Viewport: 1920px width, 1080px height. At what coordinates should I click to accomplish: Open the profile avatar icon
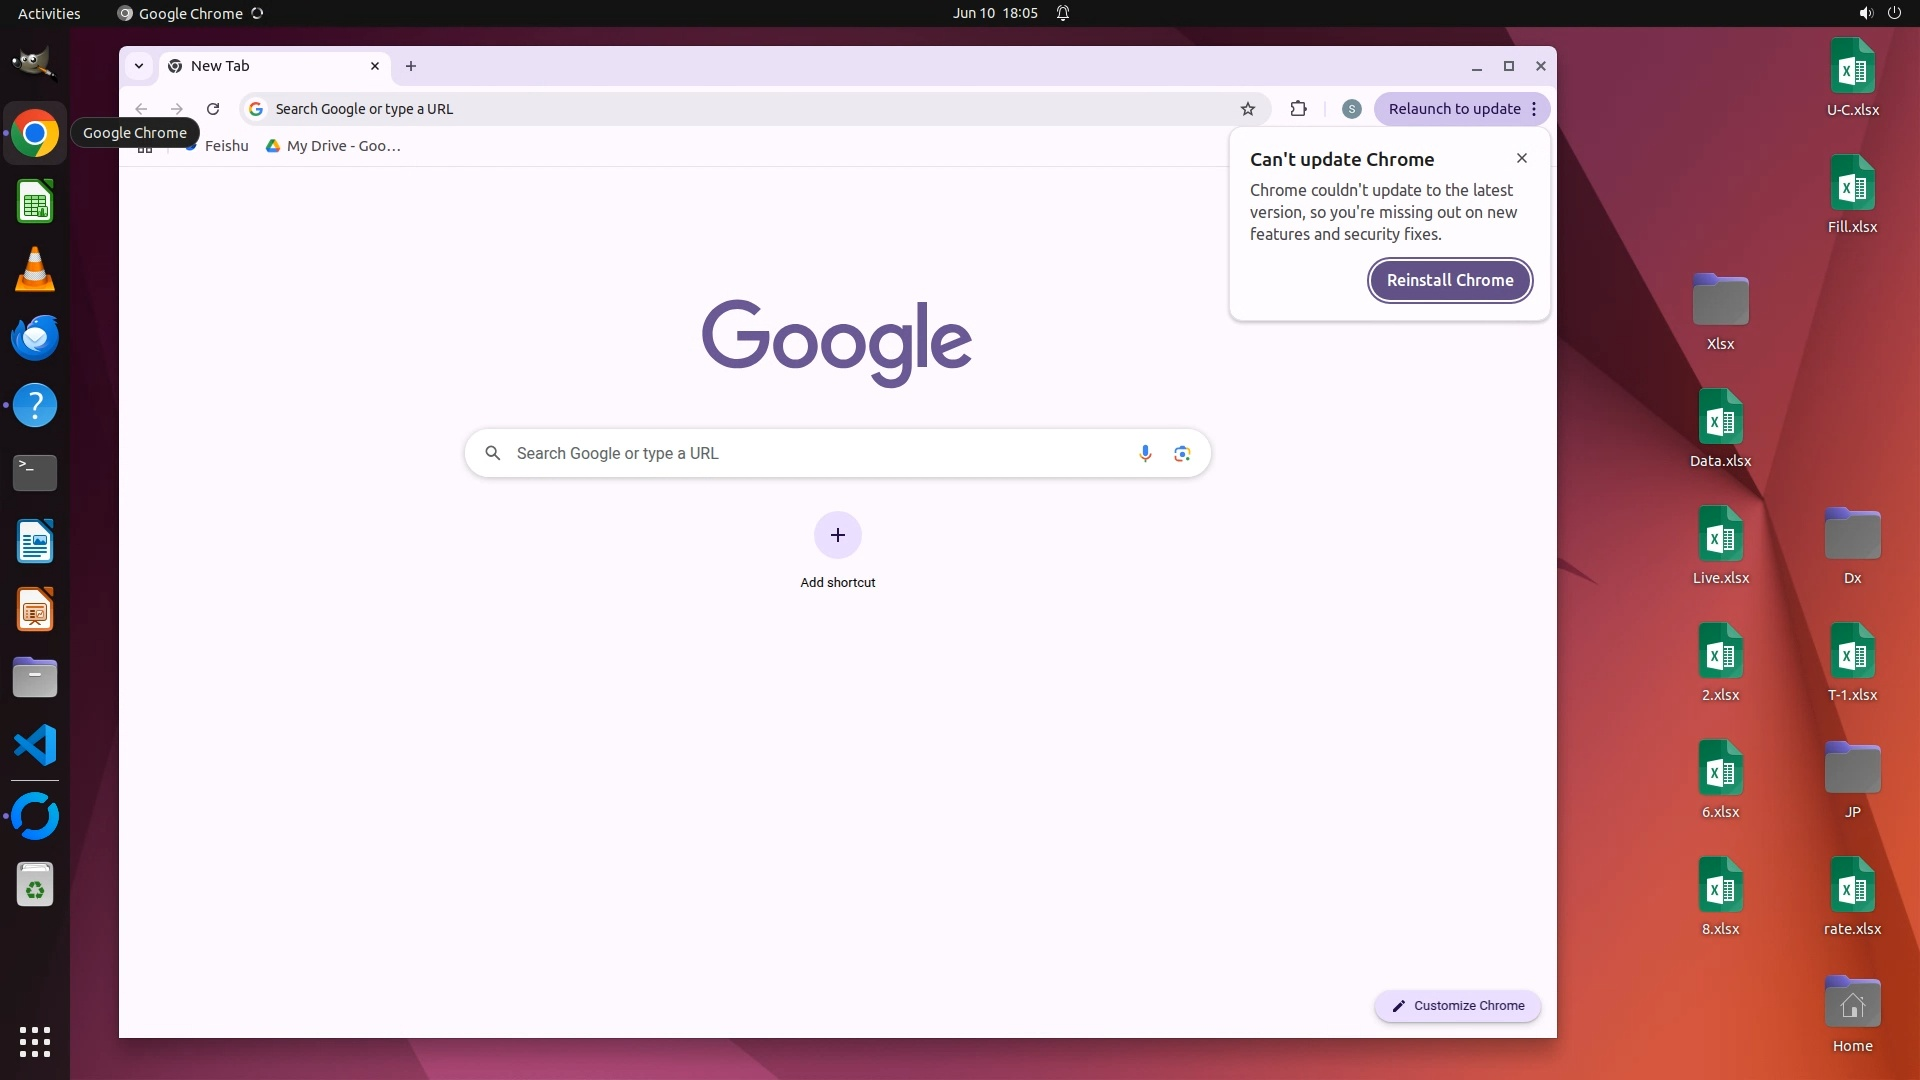pyautogui.click(x=1351, y=109)
